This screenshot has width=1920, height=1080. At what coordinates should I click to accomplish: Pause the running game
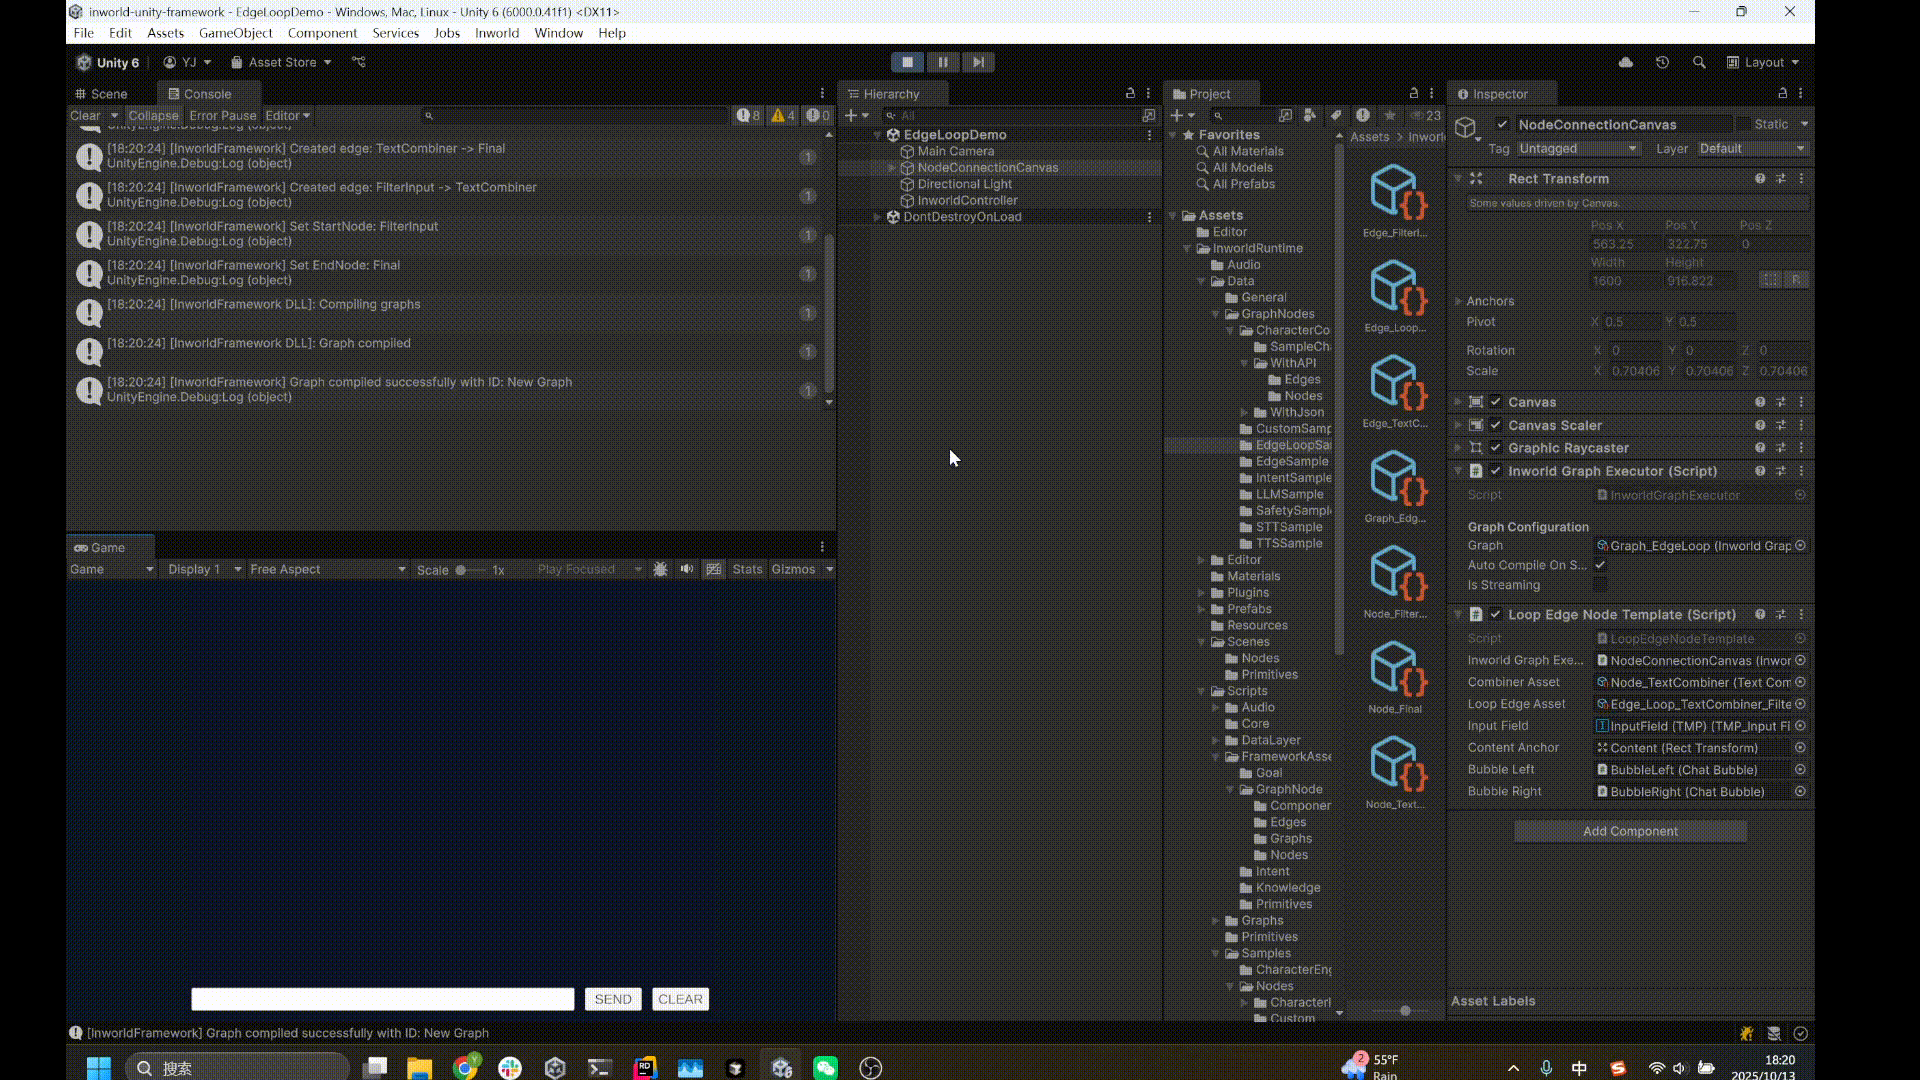pyautogui.click(x=942, y=62)
